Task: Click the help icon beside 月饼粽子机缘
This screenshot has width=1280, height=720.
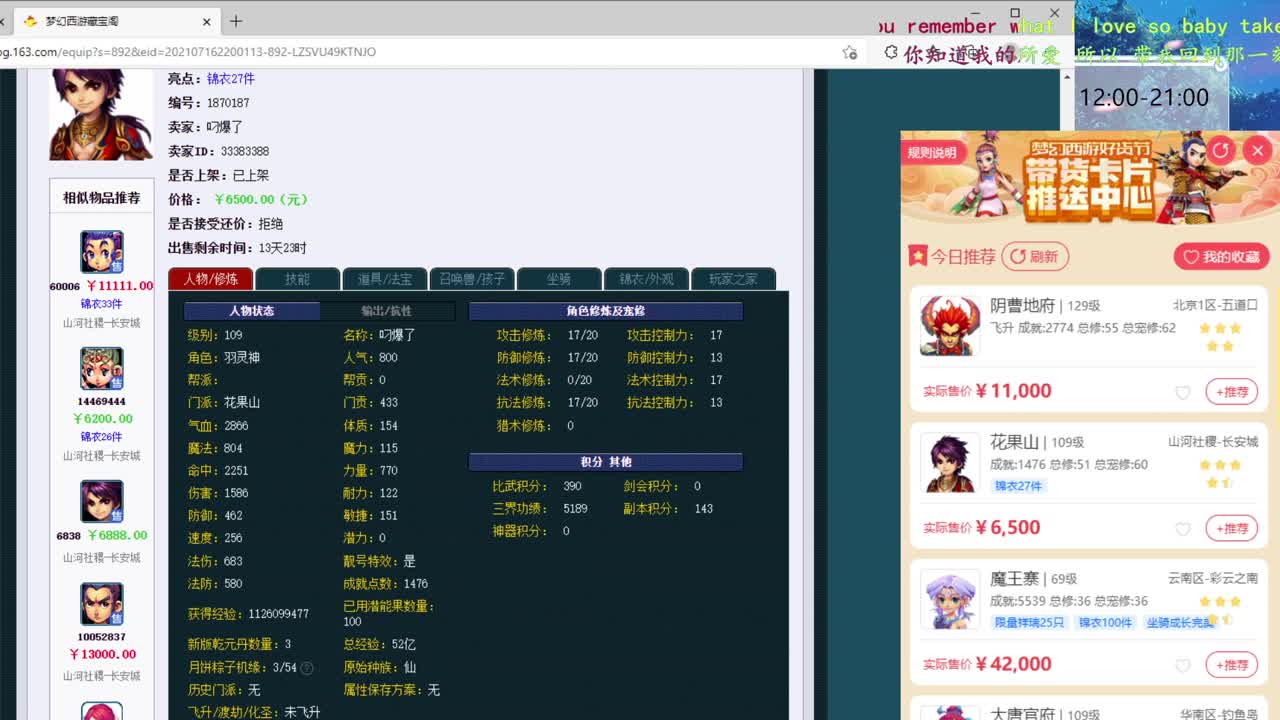Action: [x=307, y=668]
